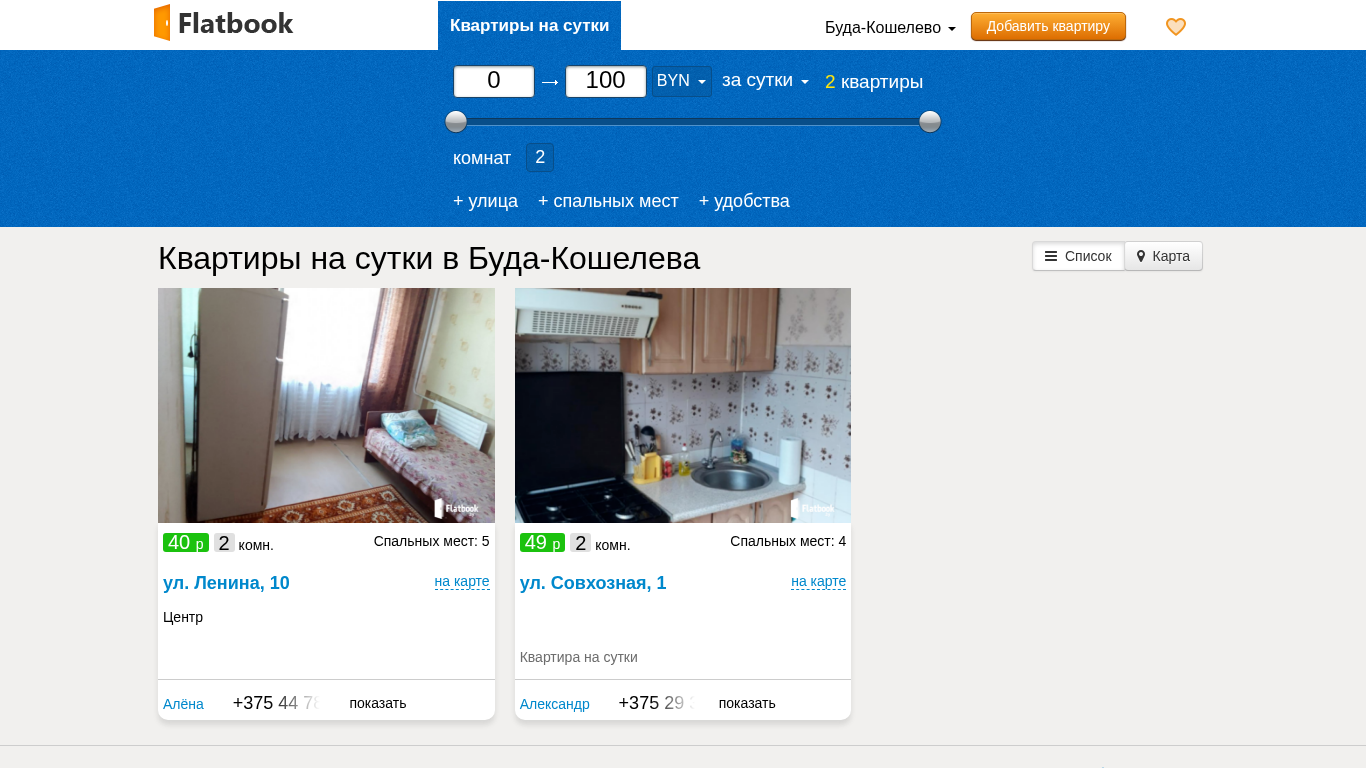Open the Квартиры на сутки tab
Image resolution: width=1366 pixels, height=768 pixels.
point(529,26)
